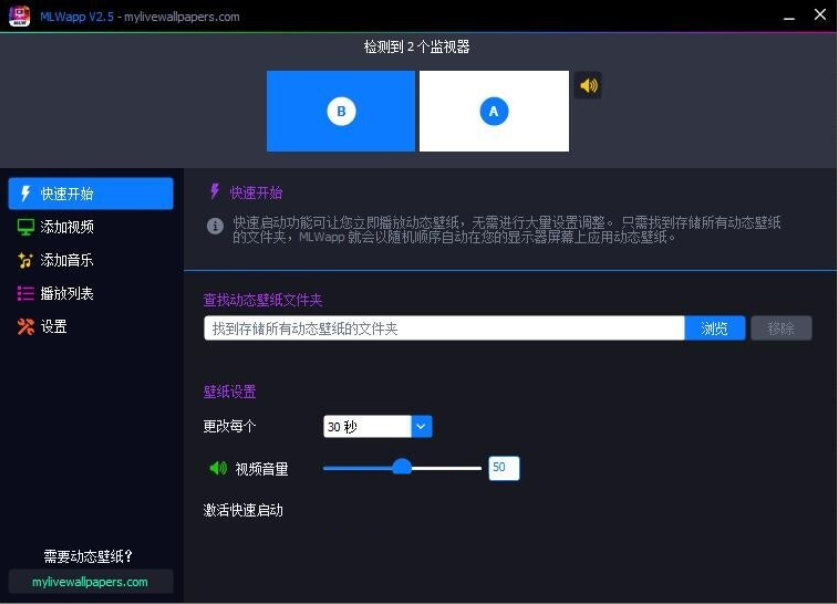Image resolution: width=837 pixels, height=604 pixels.
Task: Open the 播放列表 menu item
Action: pyautogui.click(x=68, y=294)
